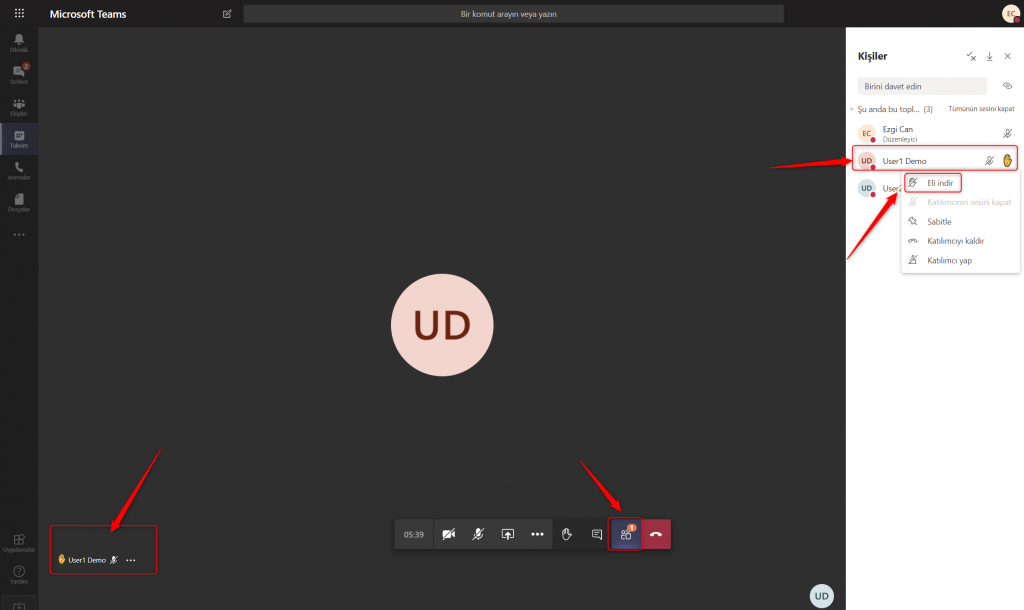Click 'Katılımcıyı kaldır' menu option
1024x610 pixels.
point(956,241)
